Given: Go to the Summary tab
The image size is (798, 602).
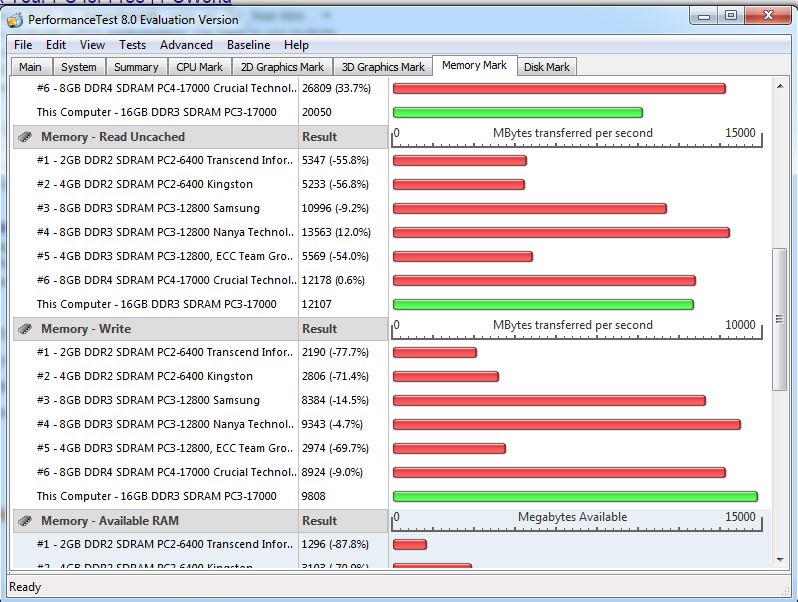Looking at the screenshot, I should (x=136, y=67).
